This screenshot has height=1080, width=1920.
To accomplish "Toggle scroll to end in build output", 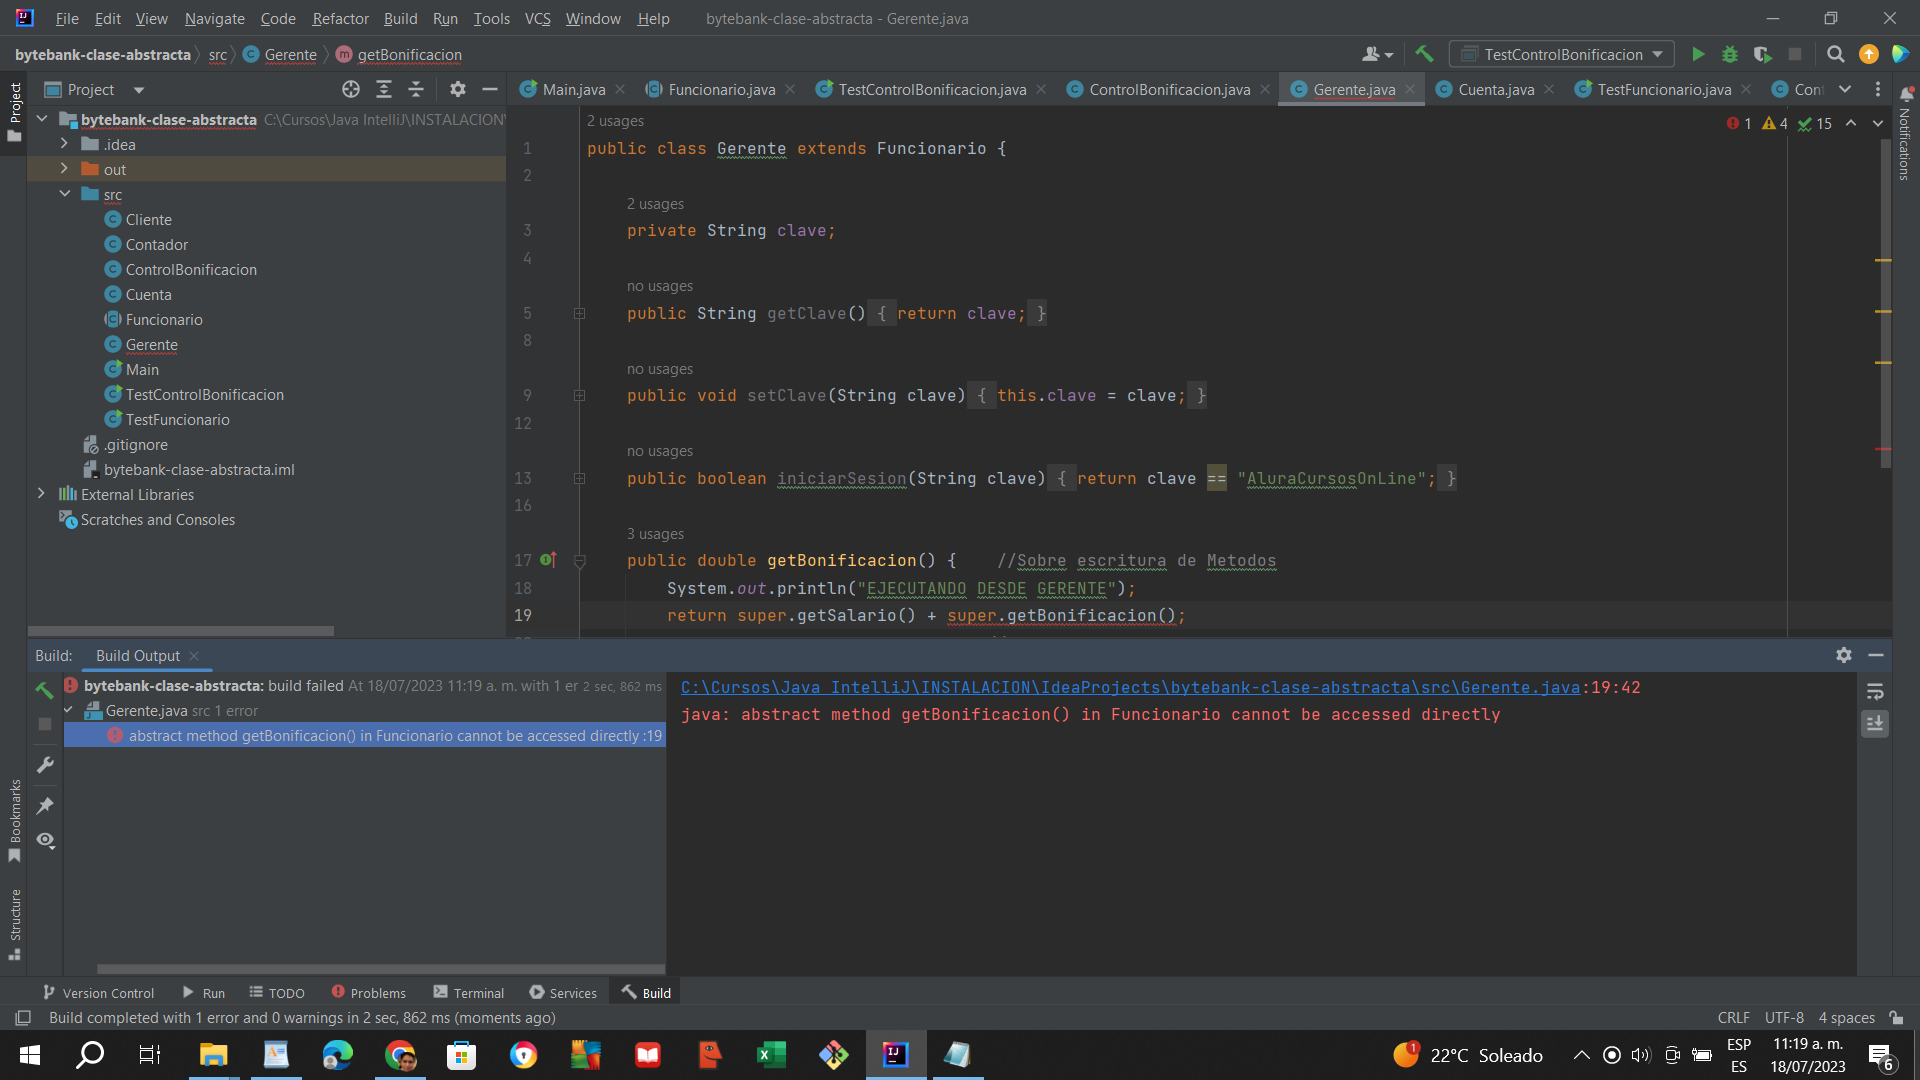I will pos(1875,723).
